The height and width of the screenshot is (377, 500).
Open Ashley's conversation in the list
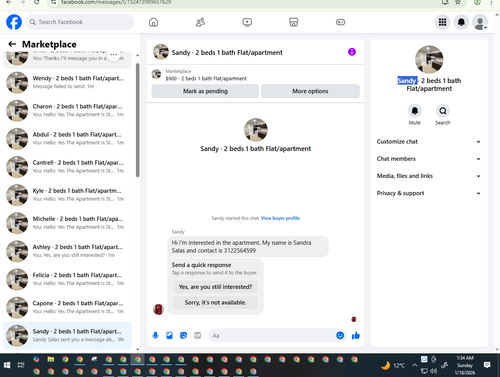(67, 251)
